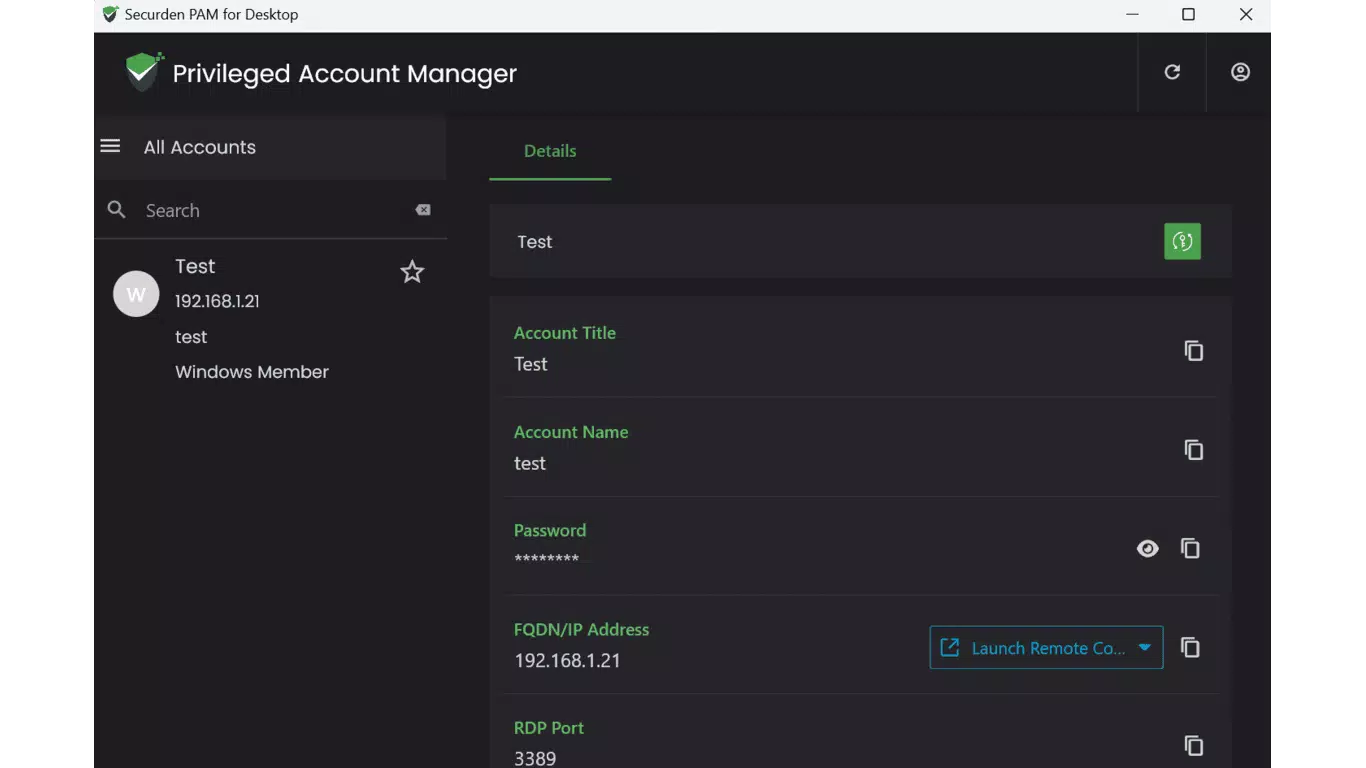Copy the Password value
Screen dimensions: 1366x768
(x=1190, y=548)
